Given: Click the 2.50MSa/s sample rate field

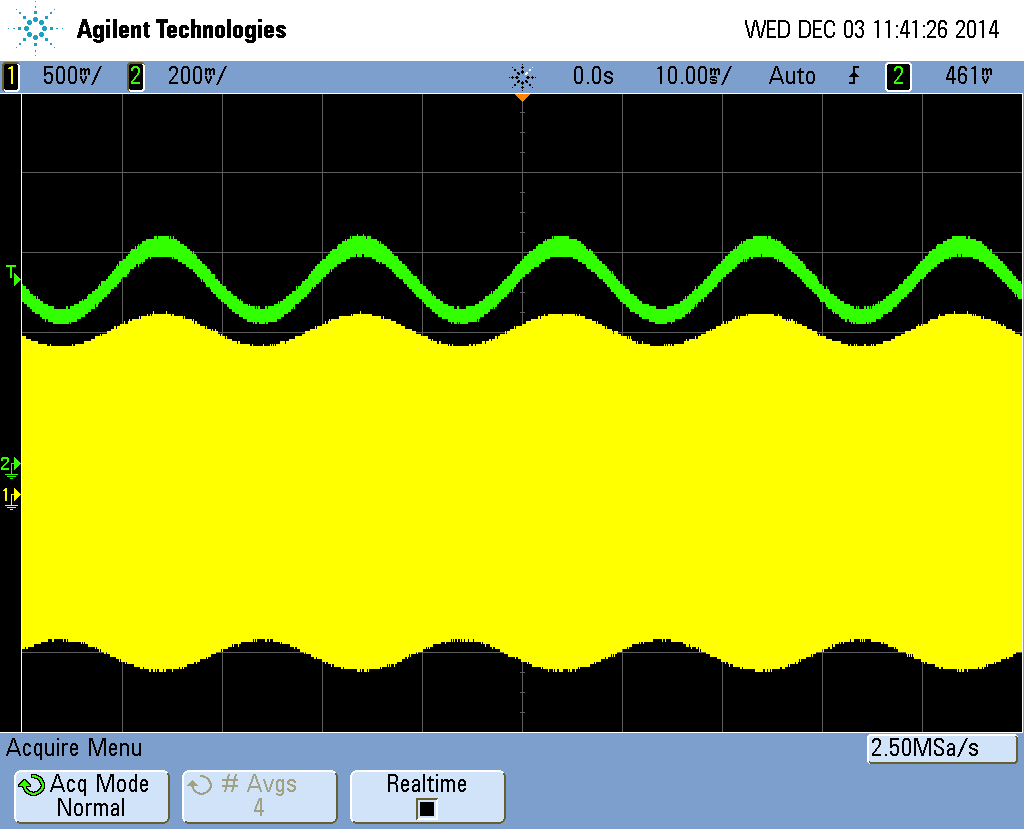Looking at the screenshot, I should [x=941, y=748].
